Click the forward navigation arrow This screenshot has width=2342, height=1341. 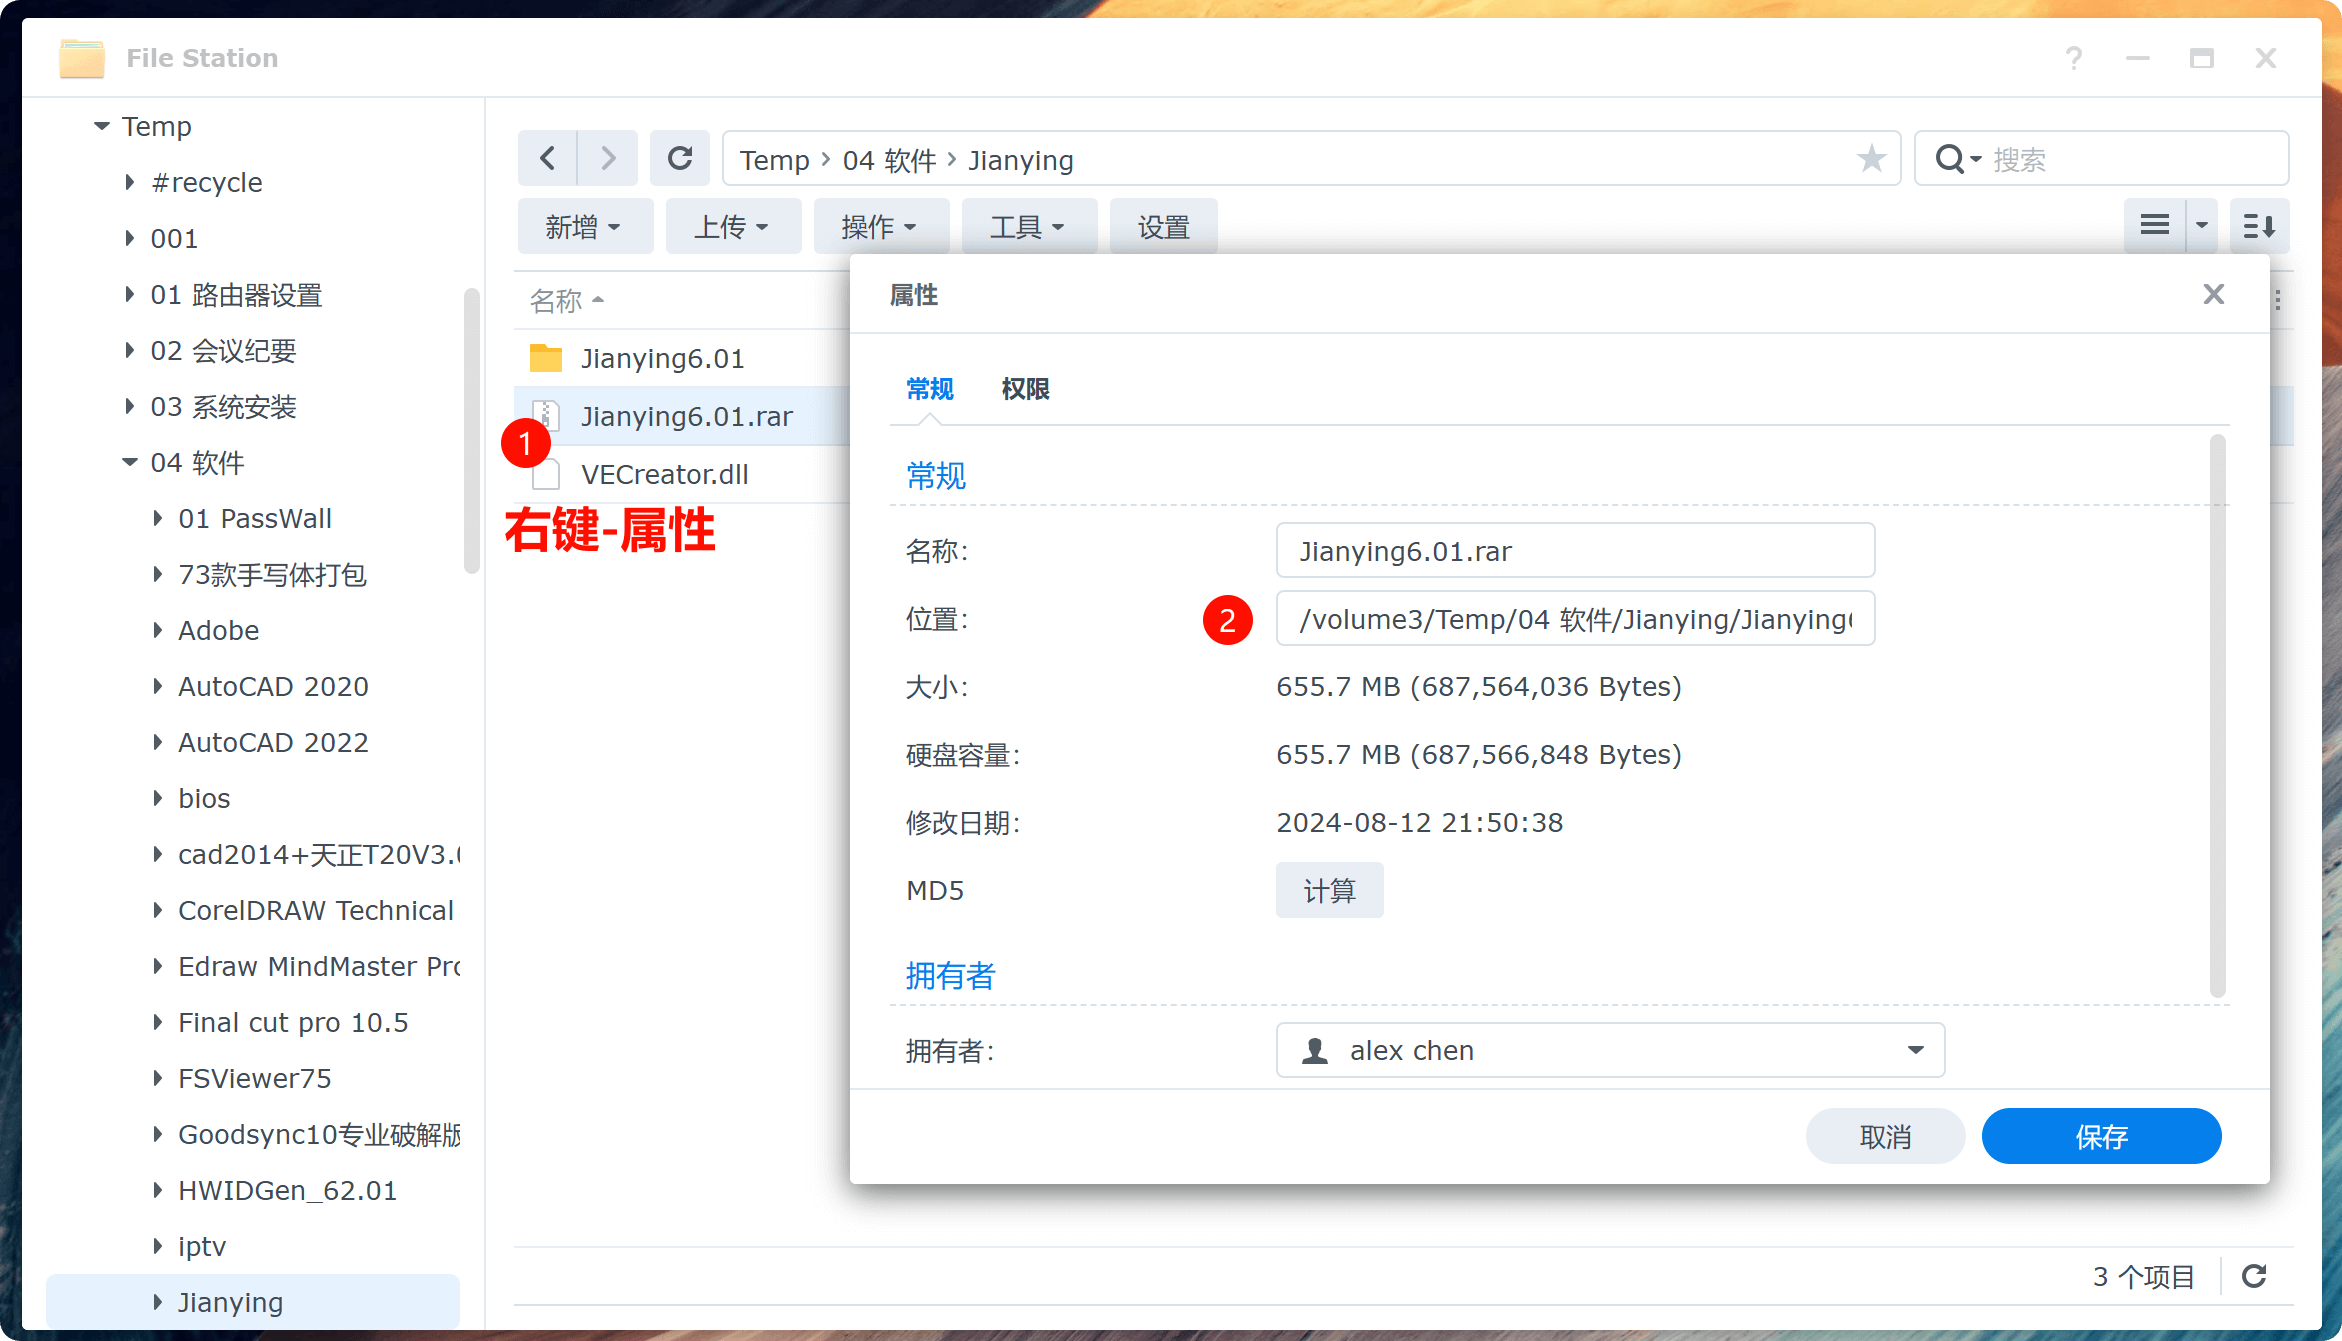coord(608,158)
